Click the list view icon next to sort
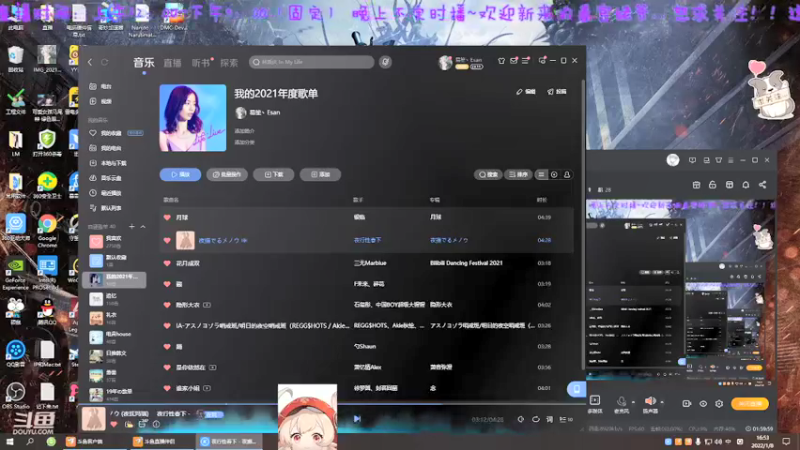800x450 pixels. [541, 174]
